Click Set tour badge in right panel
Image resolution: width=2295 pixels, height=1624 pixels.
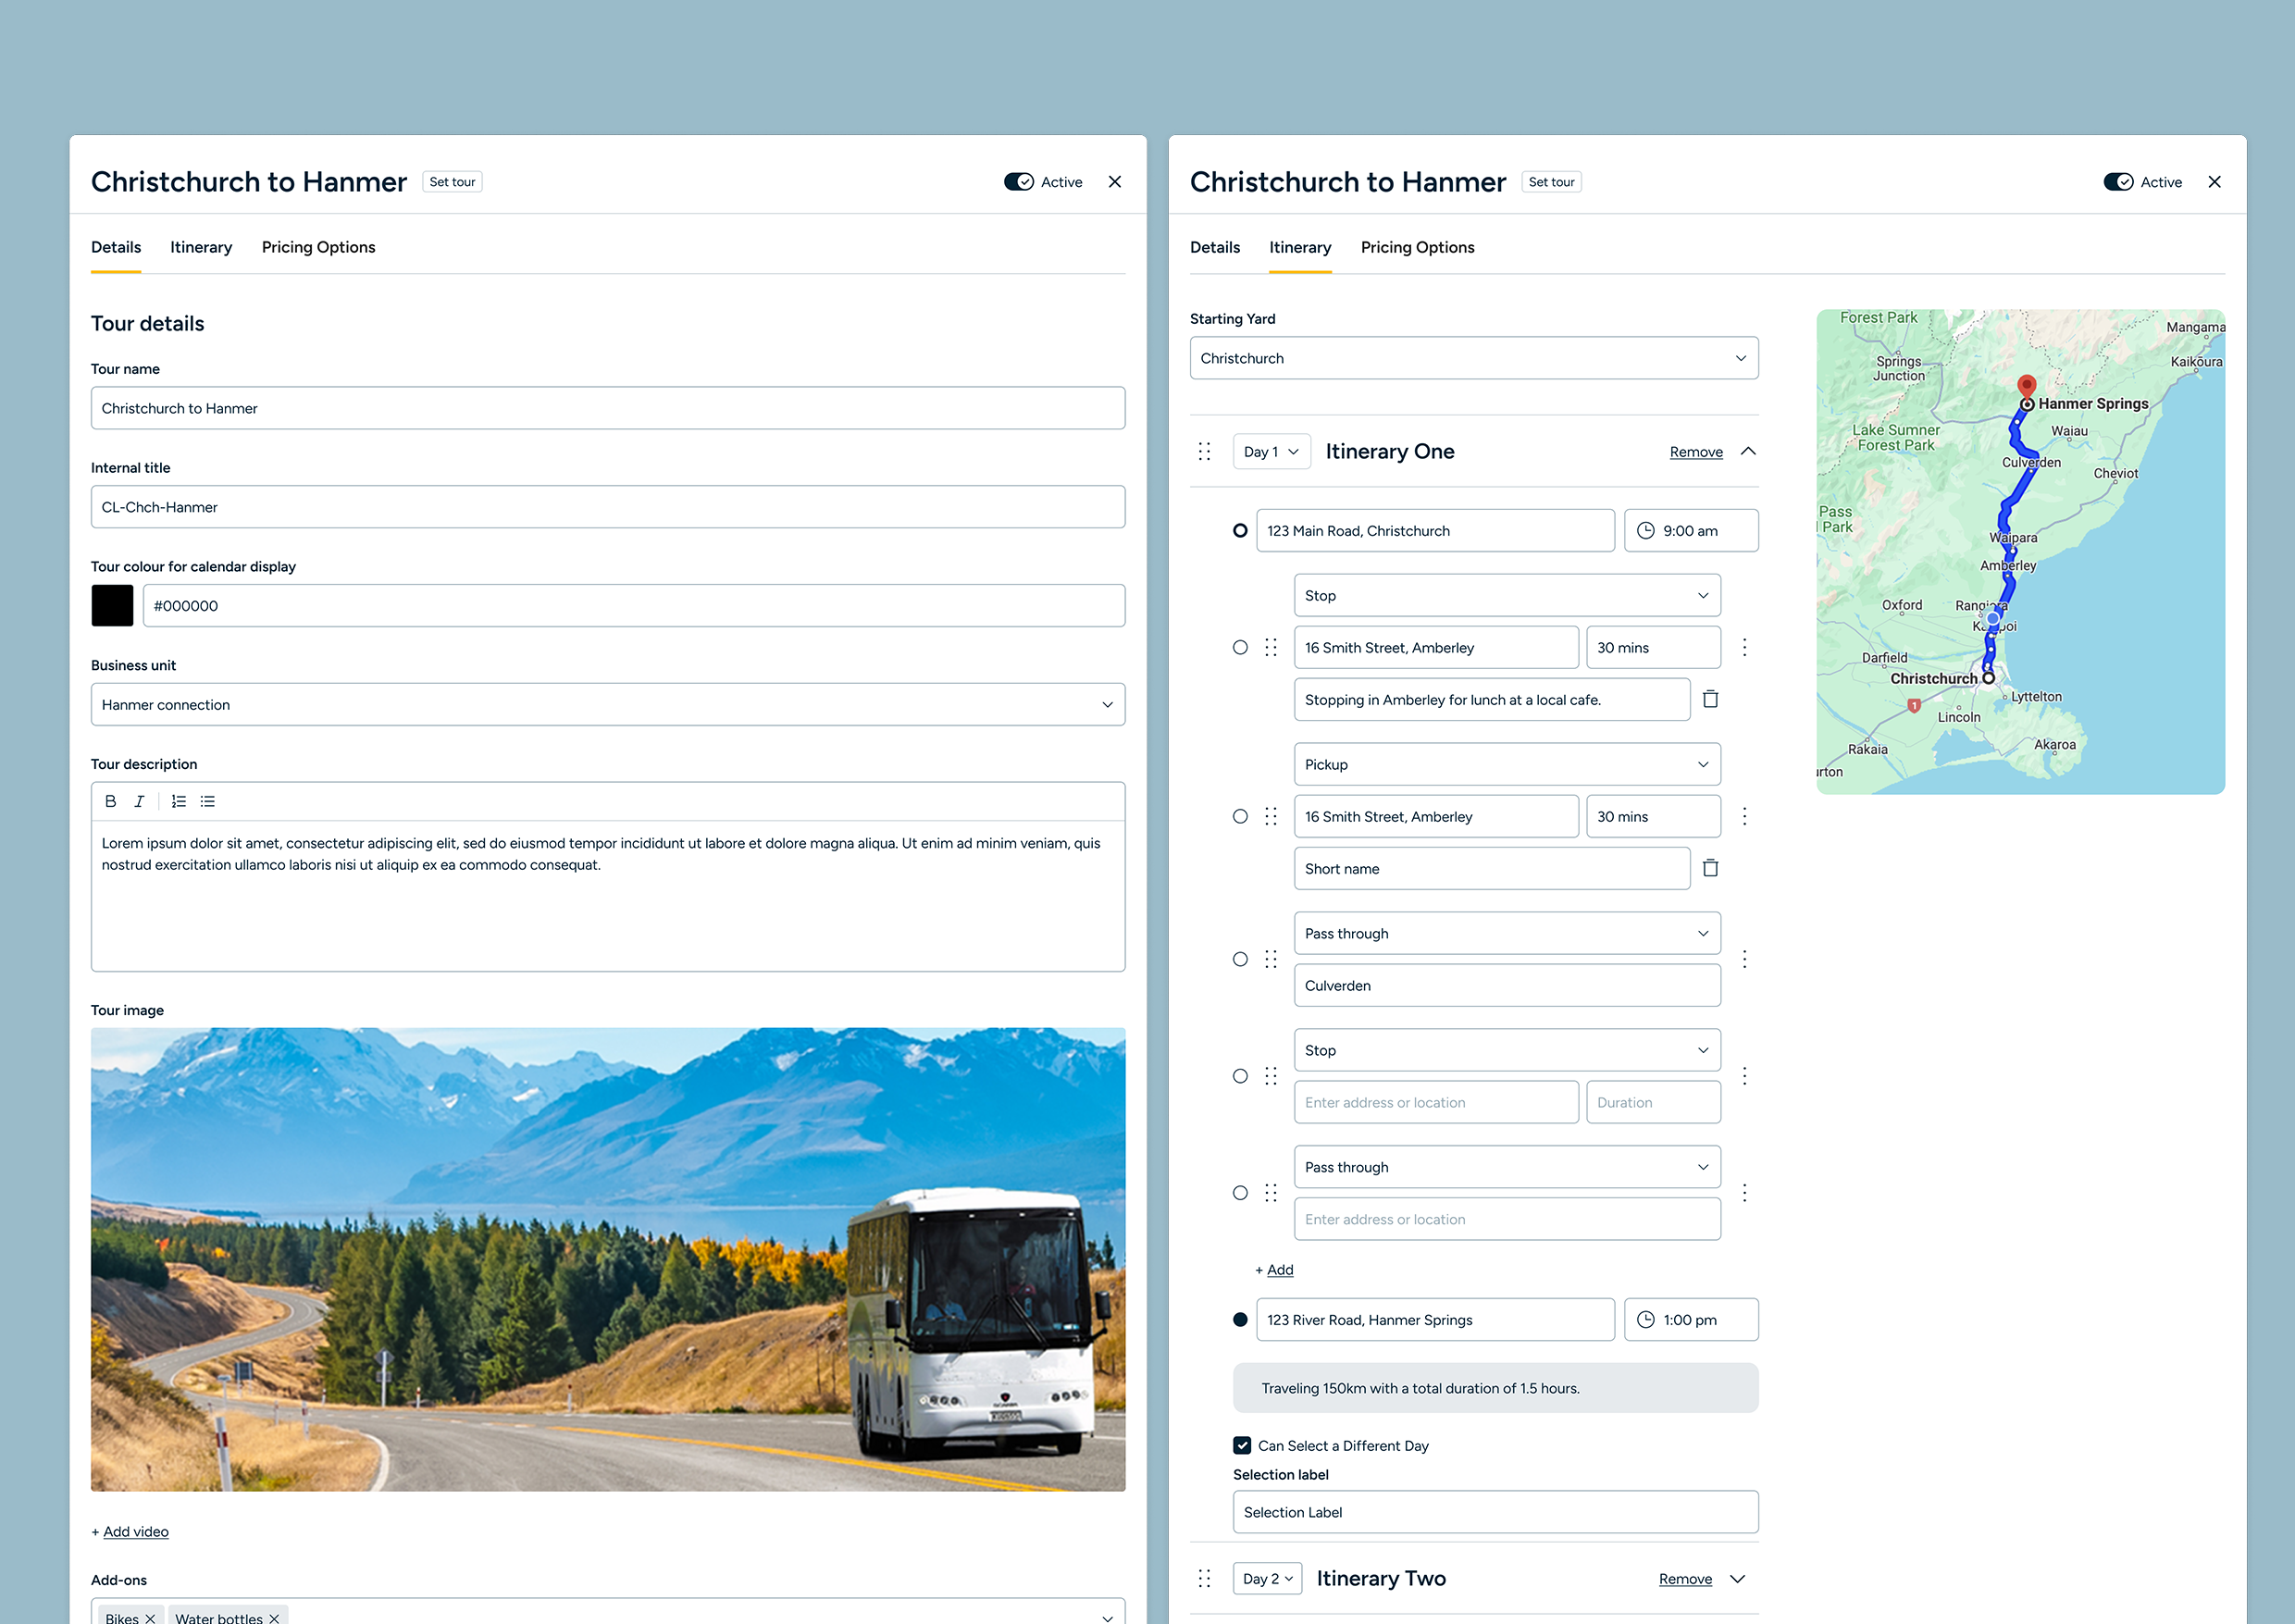1551,182
